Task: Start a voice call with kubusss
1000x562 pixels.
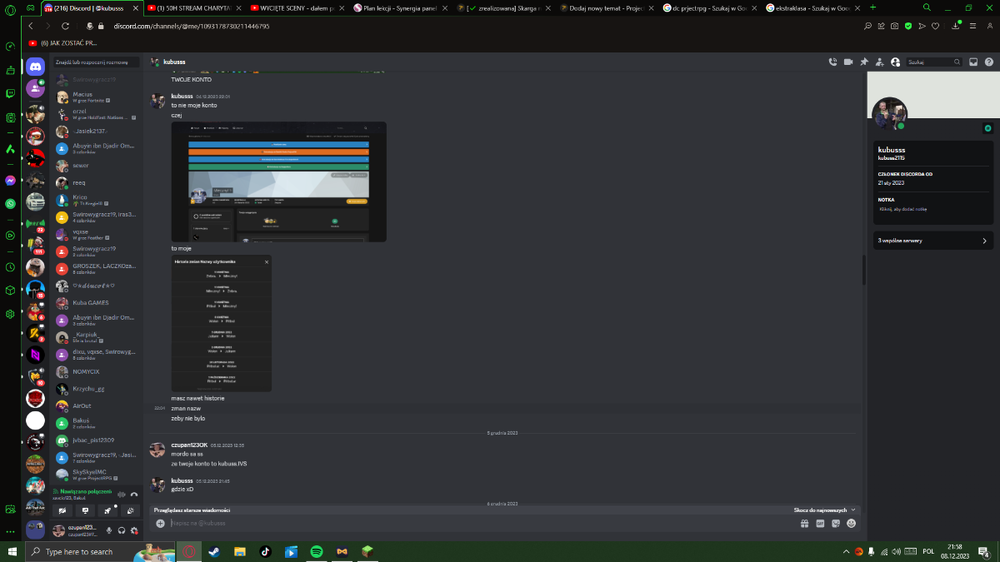Action: 833,62
